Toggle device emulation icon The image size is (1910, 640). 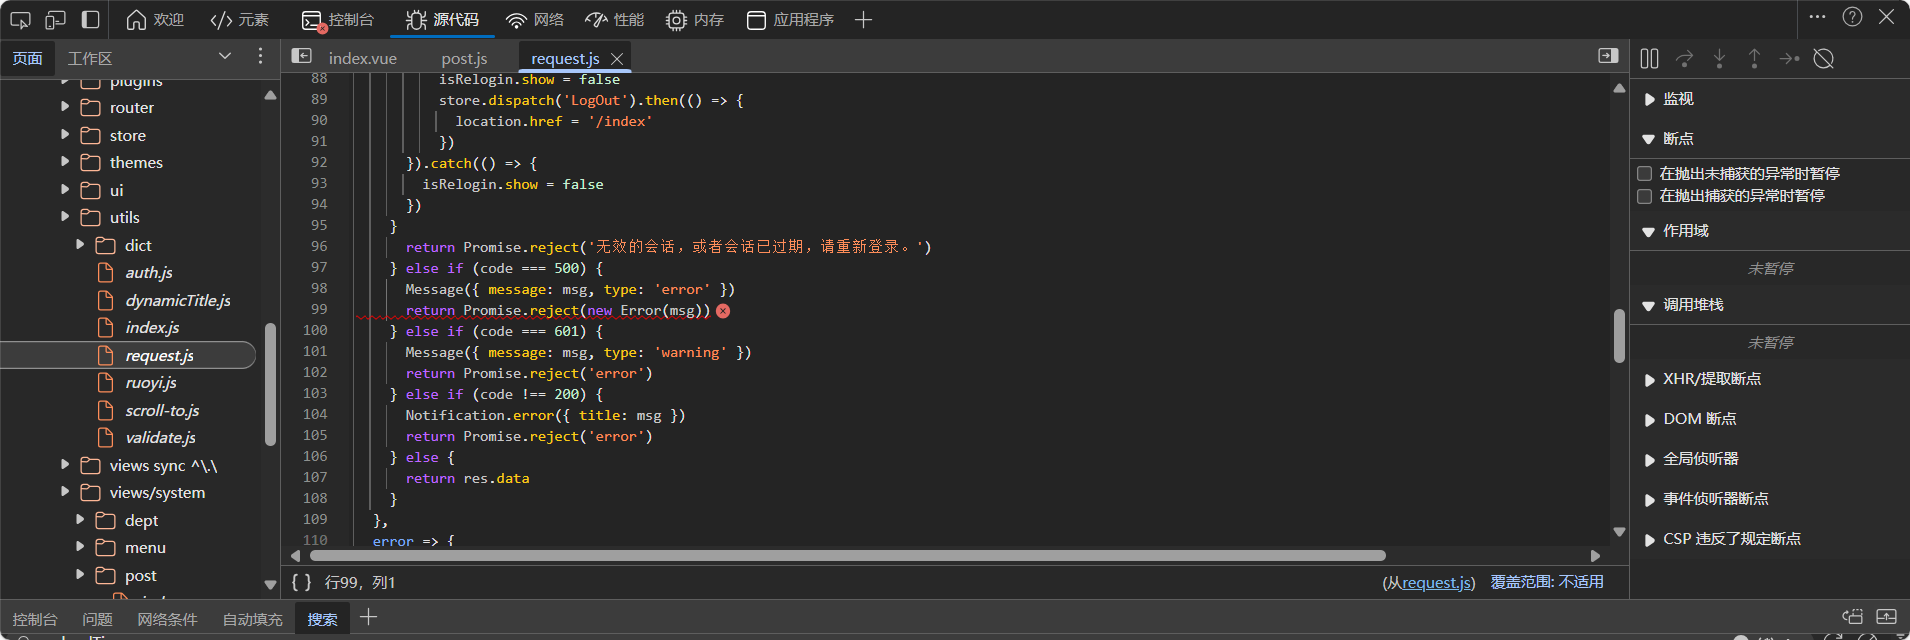55,19
